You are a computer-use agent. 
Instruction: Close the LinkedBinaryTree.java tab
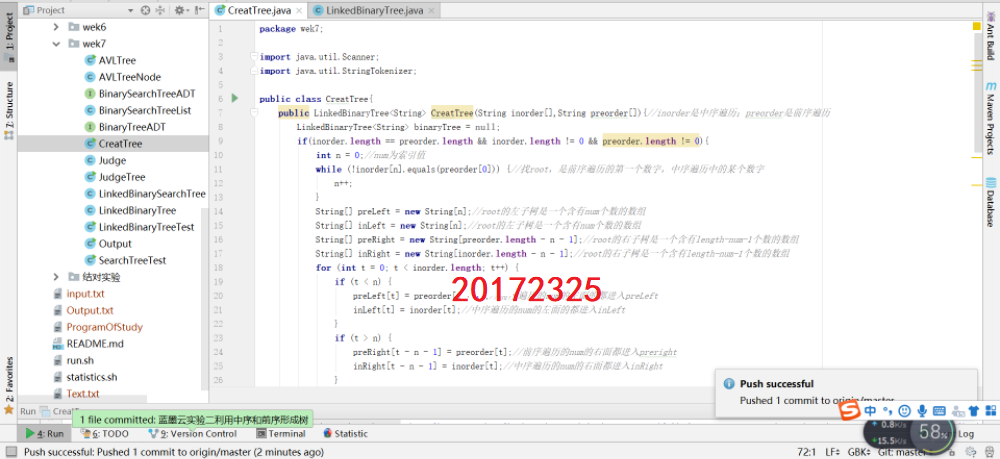coord(432,11)
